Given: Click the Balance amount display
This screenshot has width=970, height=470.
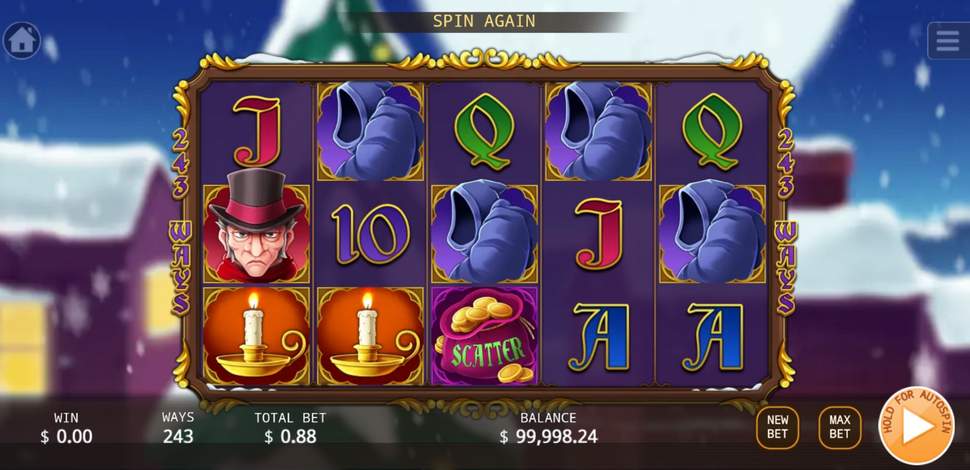Looking at the screenshot, I should click(x=549, y=437).
